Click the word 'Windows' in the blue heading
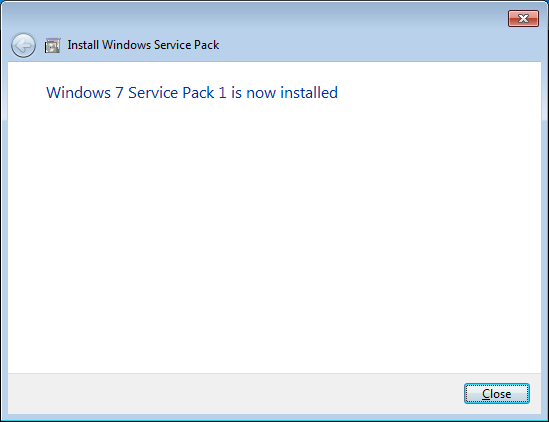The width and height of the screenshot is (549, 422). click(x=78, y=93)
